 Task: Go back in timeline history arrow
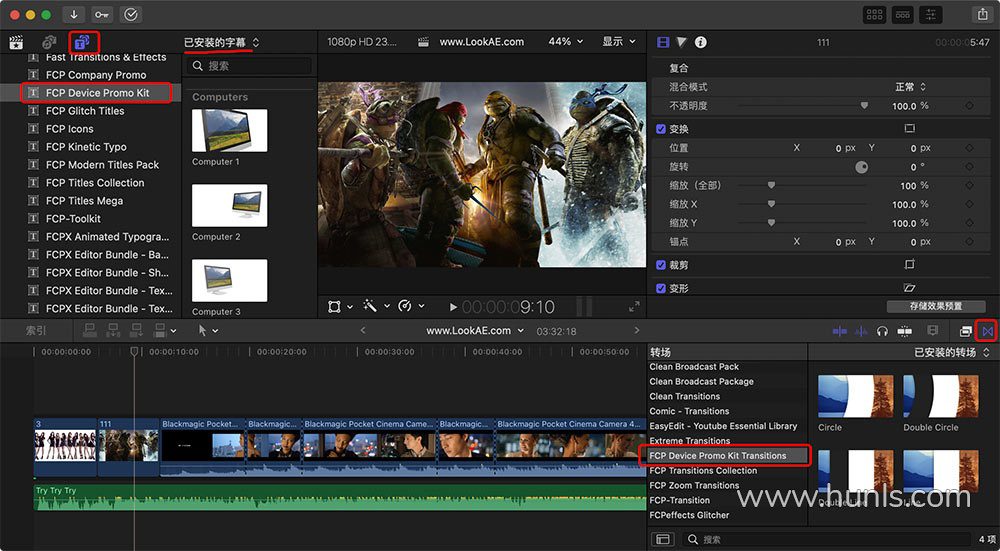363,330
